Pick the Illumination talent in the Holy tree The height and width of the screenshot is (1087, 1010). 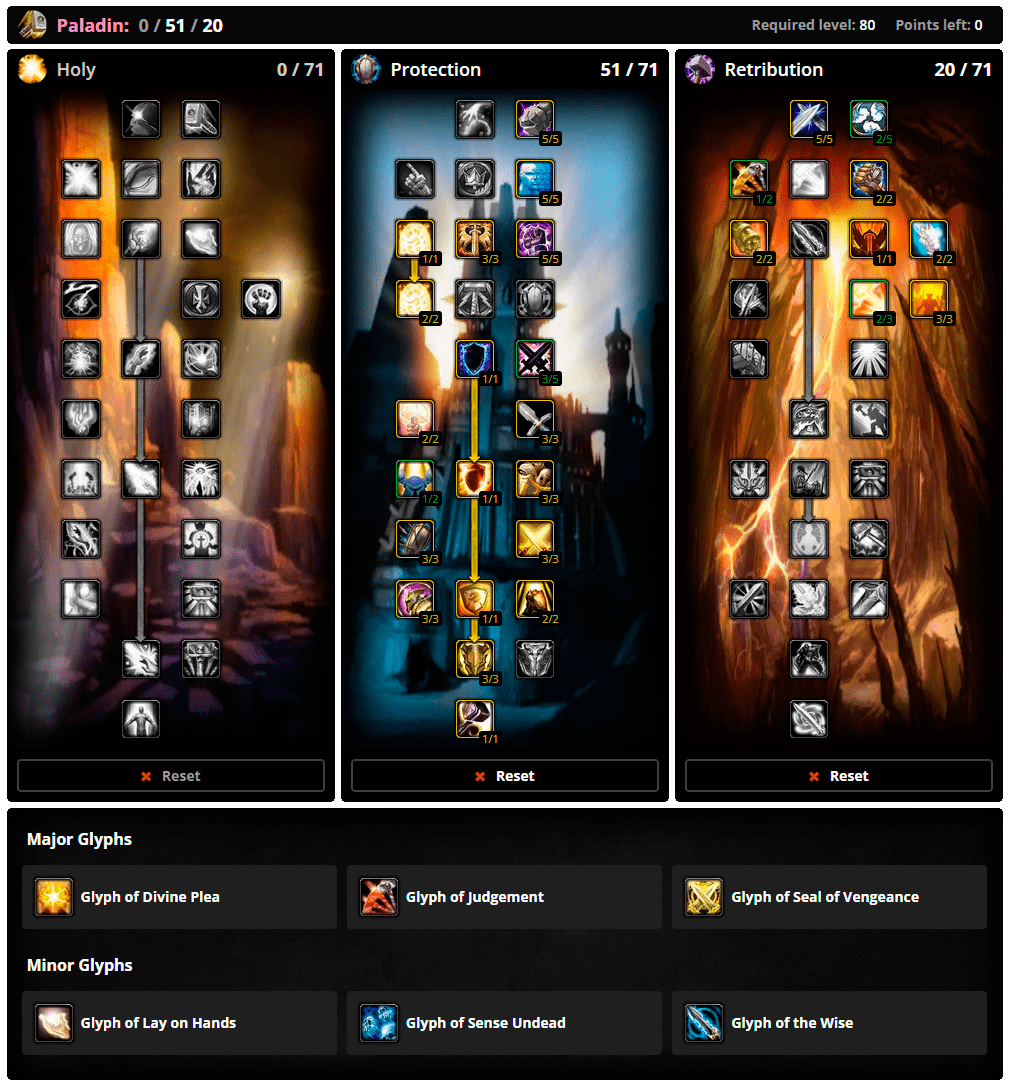(x=141, y=239)
